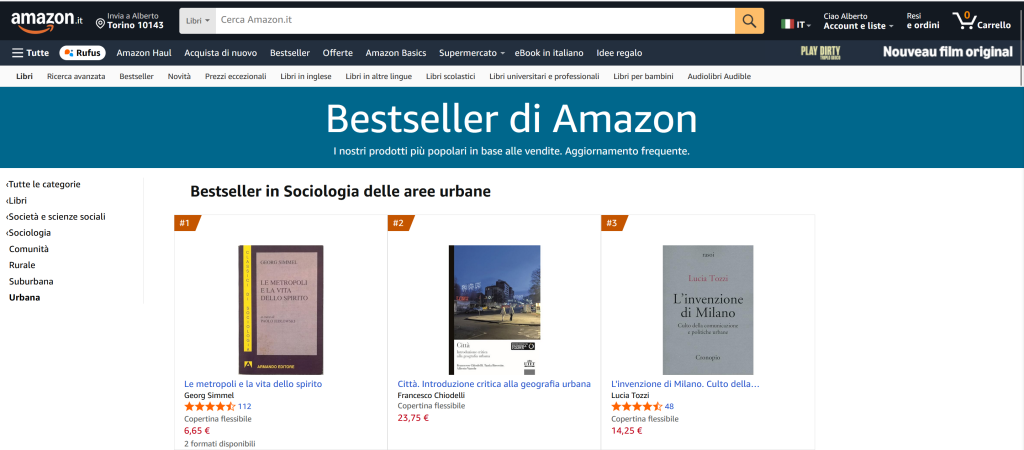Screen dimensions: 1024x450
Task: Expand the Libri search category dropdown
Action: (x=198, y=21)
